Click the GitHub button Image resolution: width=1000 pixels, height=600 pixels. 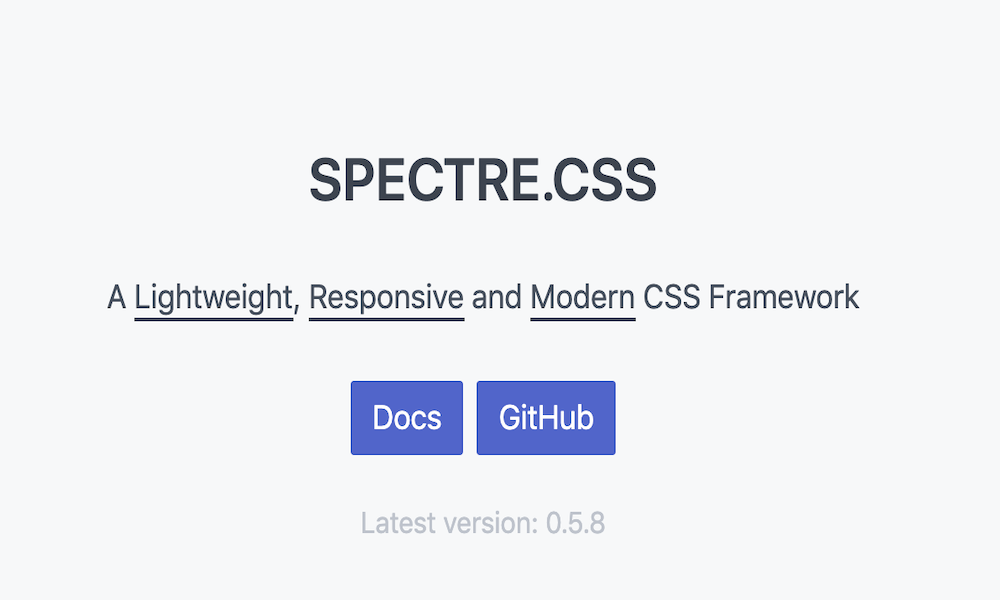pyautogui.click(x=546, y=418)
